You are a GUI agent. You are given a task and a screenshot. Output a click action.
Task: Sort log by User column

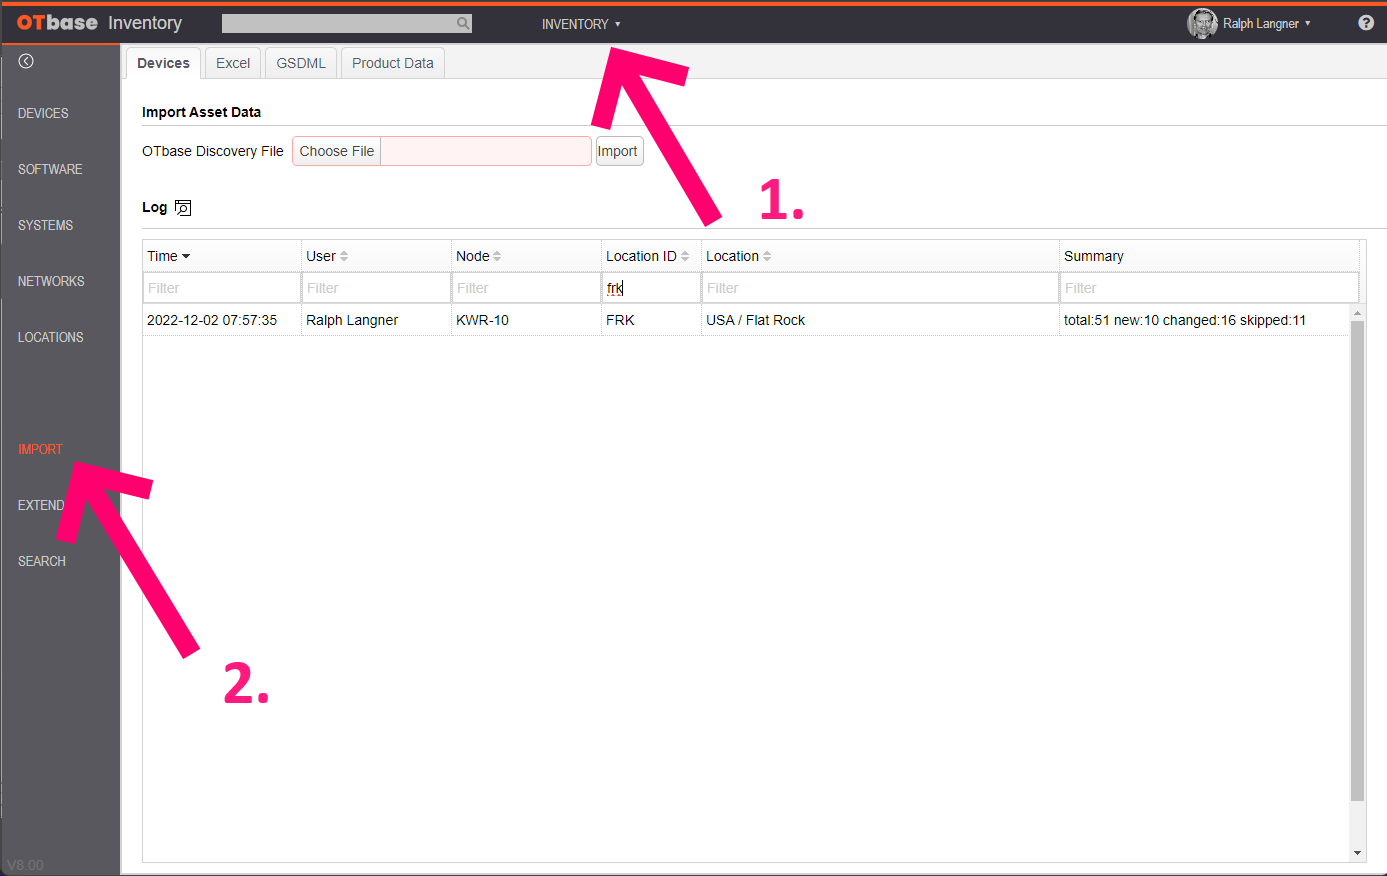pos(327,256)
